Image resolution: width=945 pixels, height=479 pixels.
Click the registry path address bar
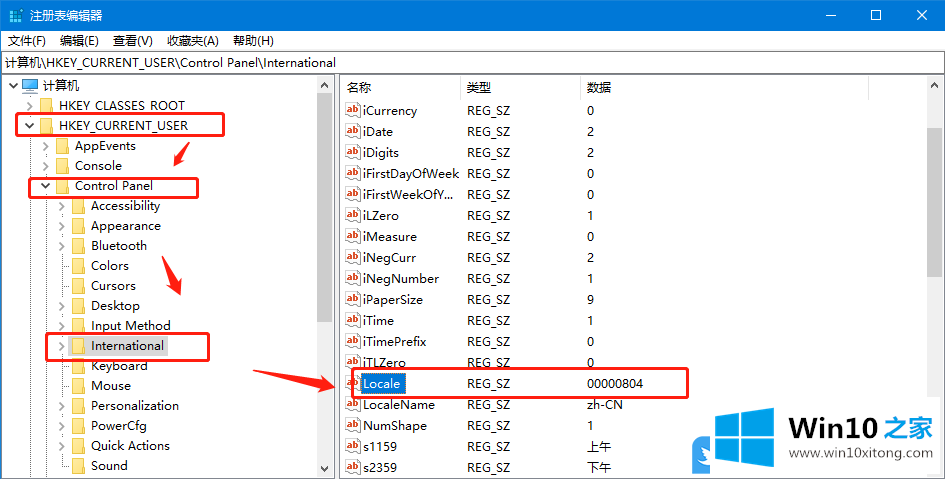(472, 63)
